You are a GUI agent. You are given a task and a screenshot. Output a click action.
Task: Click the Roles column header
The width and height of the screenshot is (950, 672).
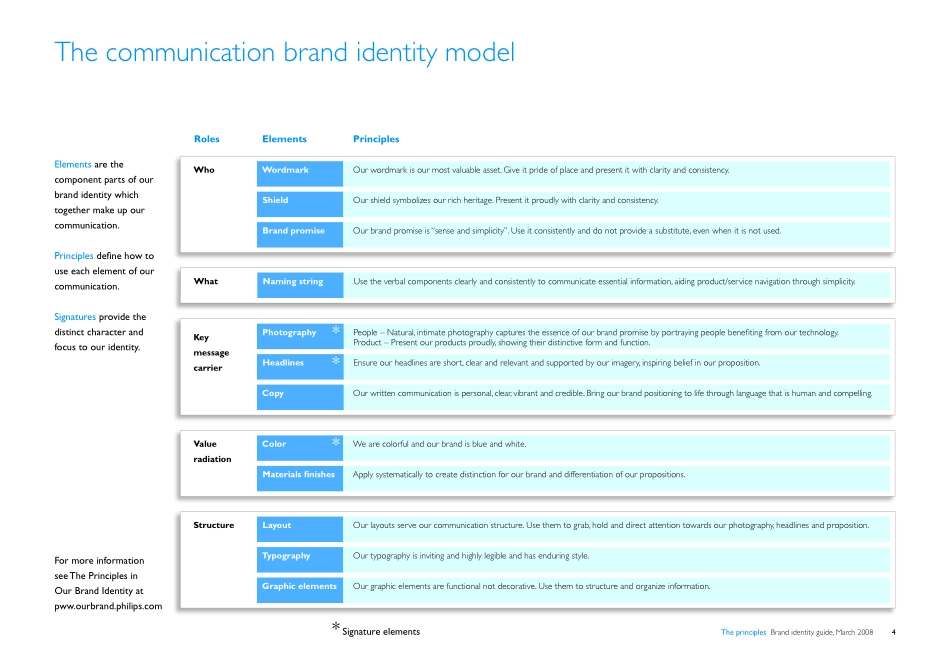click(x=206, y=139)
